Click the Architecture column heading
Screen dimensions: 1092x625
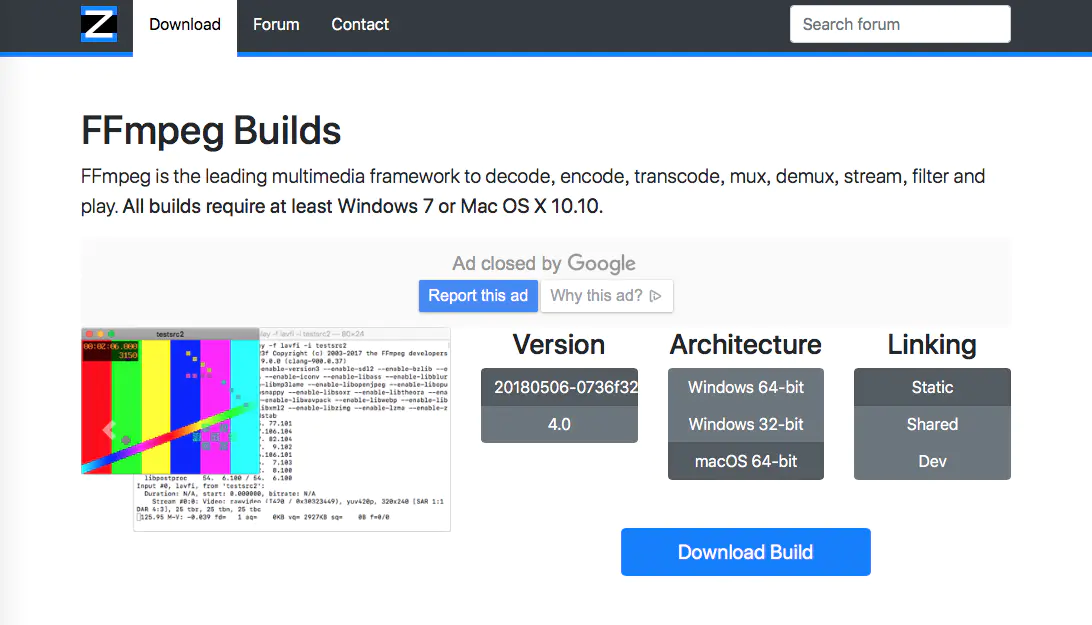pyautogui.click(x=745, y=345)
